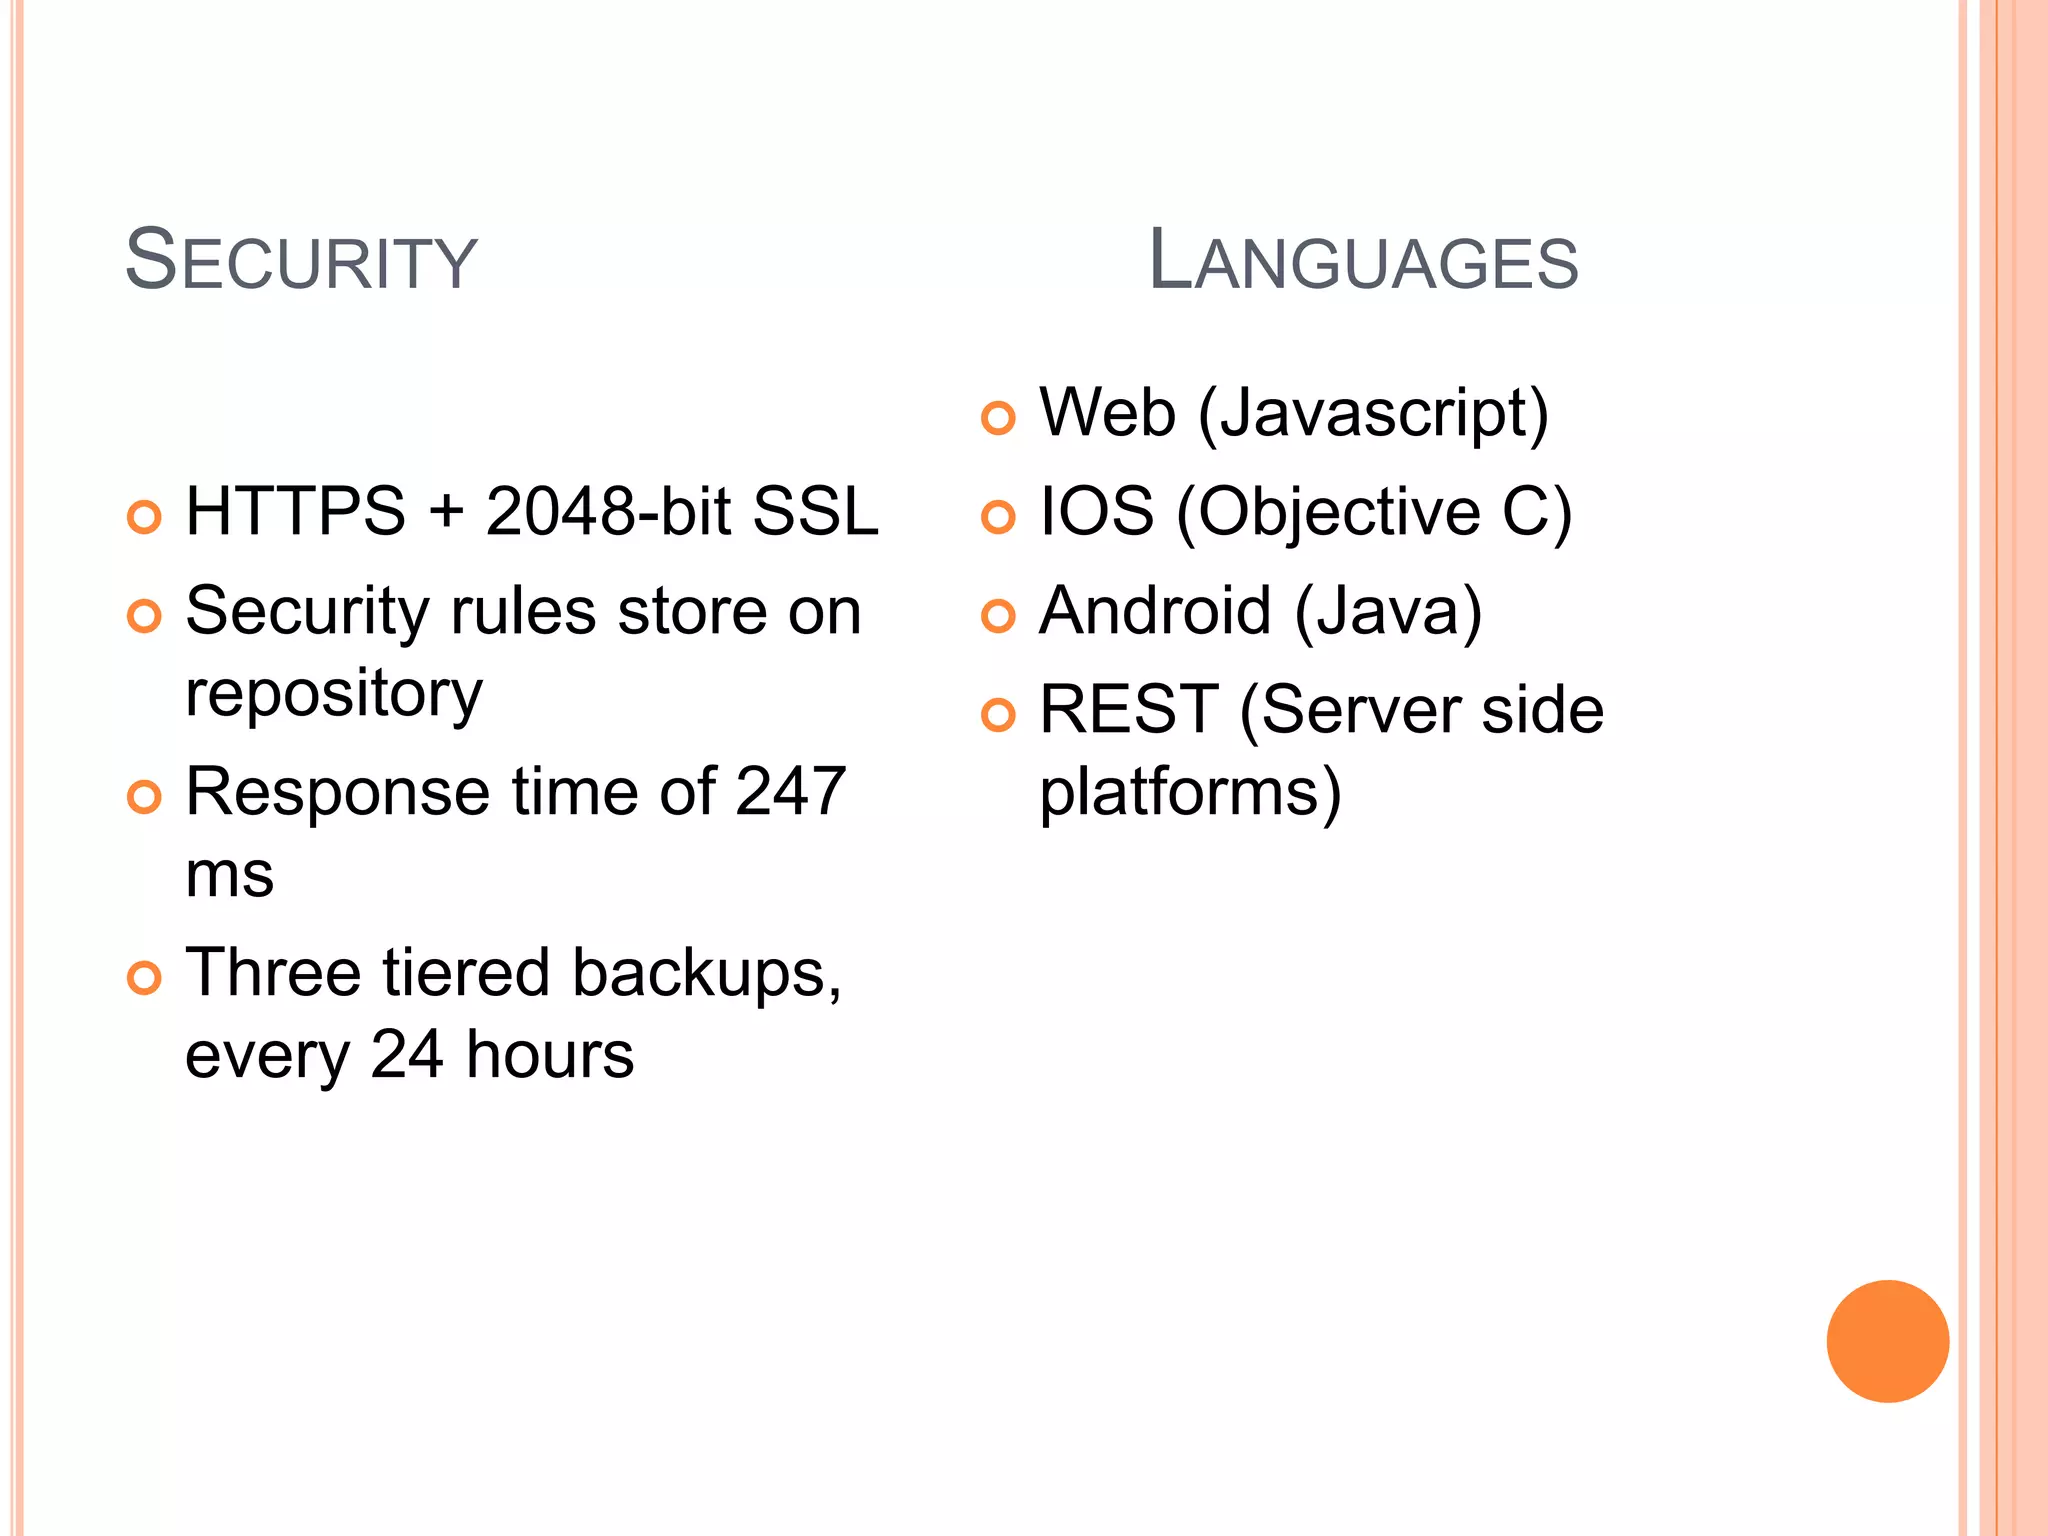Image resolution: width=2048 pixels, height=1536 pixels.
Task: Click the bullet beside Three tiered backups
Action: point(144,978)
